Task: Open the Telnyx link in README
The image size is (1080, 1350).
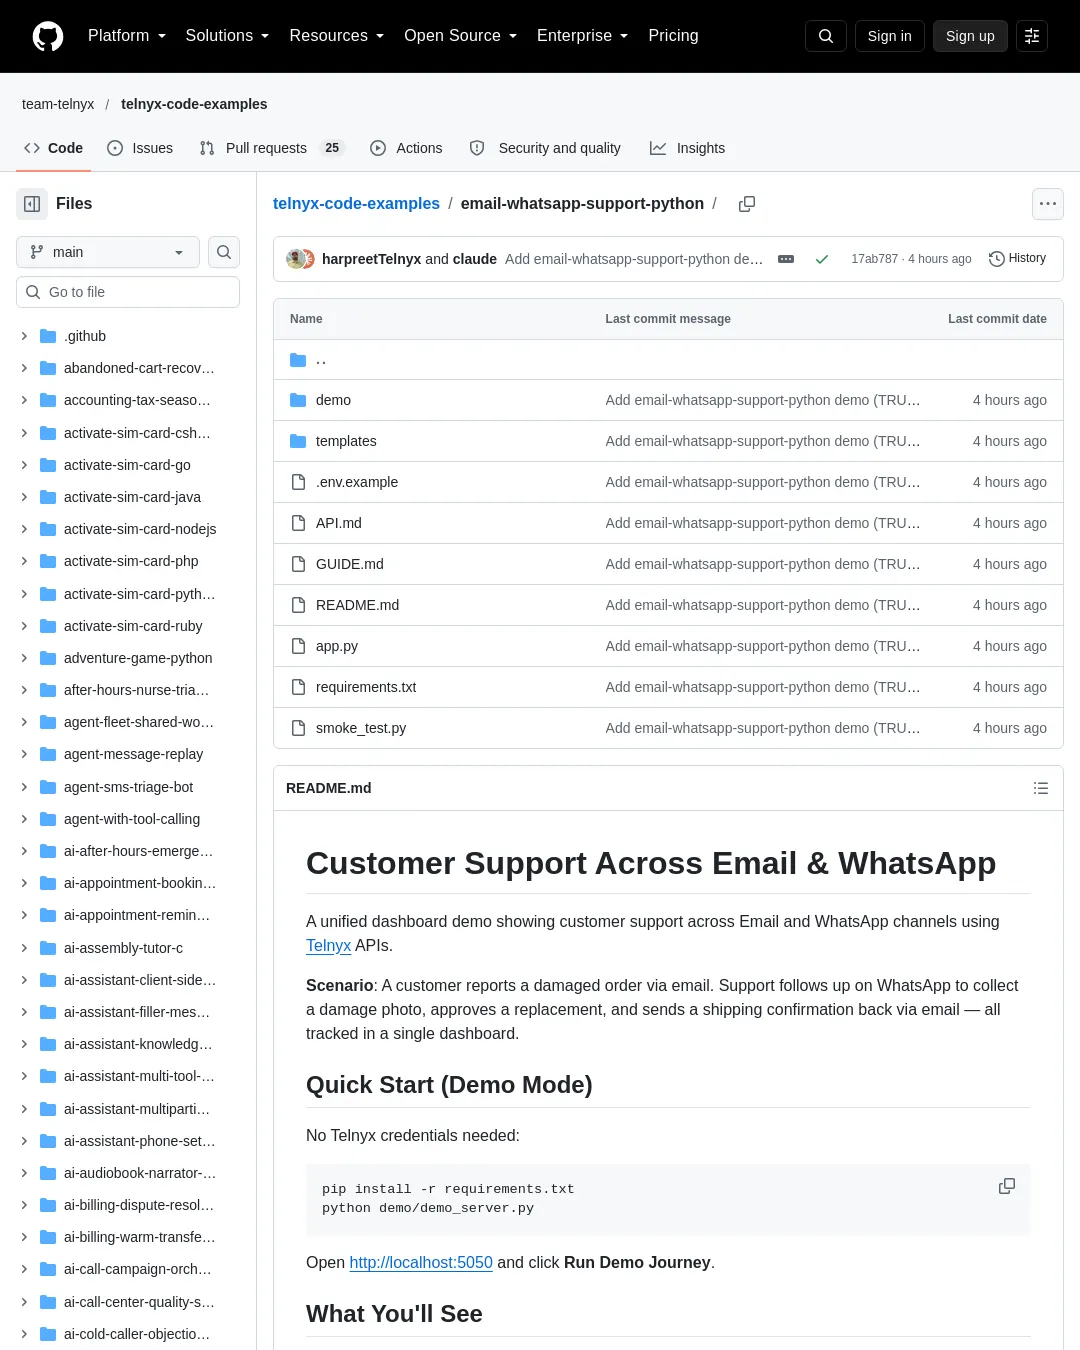Action: tap(328, 946)
